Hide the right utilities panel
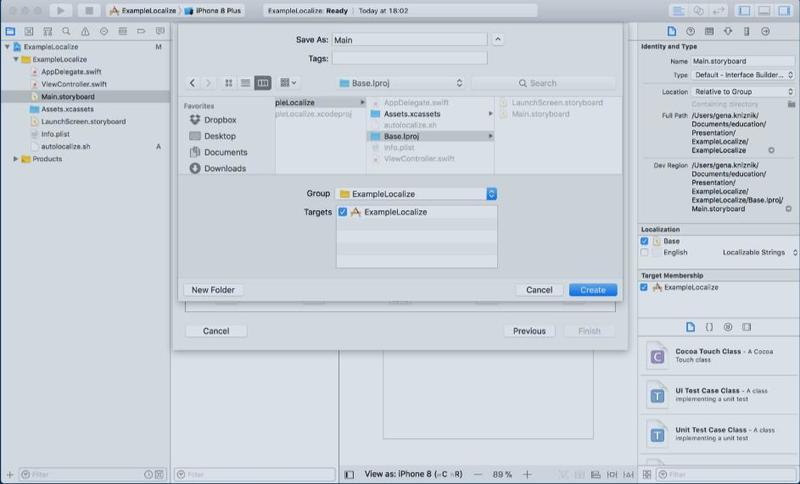 pyautogui.click(x=784, y=10)
